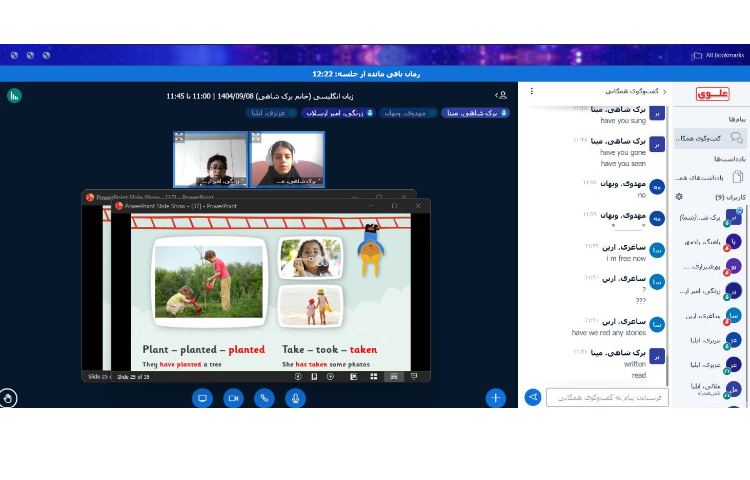Toggle the raise hand button
Viewport: 750px width, 480px height.
click(x=8, y=398)
